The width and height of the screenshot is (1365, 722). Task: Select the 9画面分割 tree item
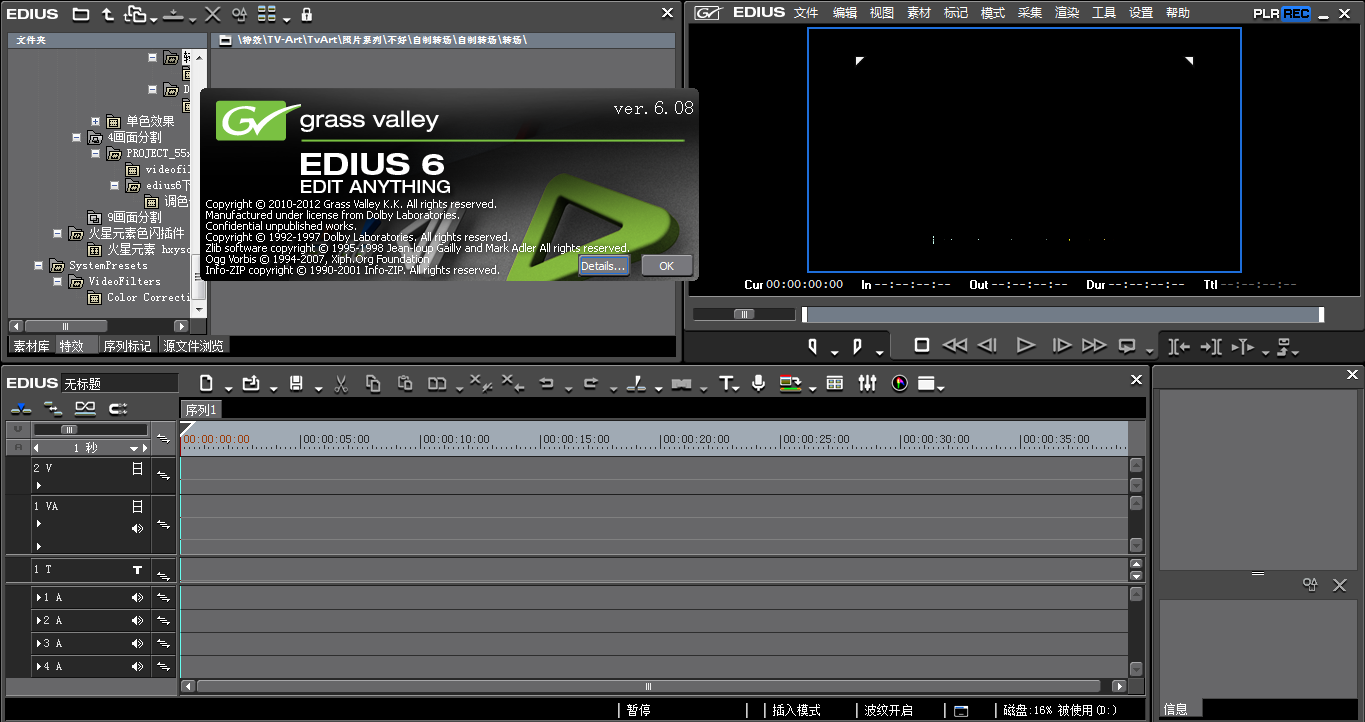coord(134,217)
